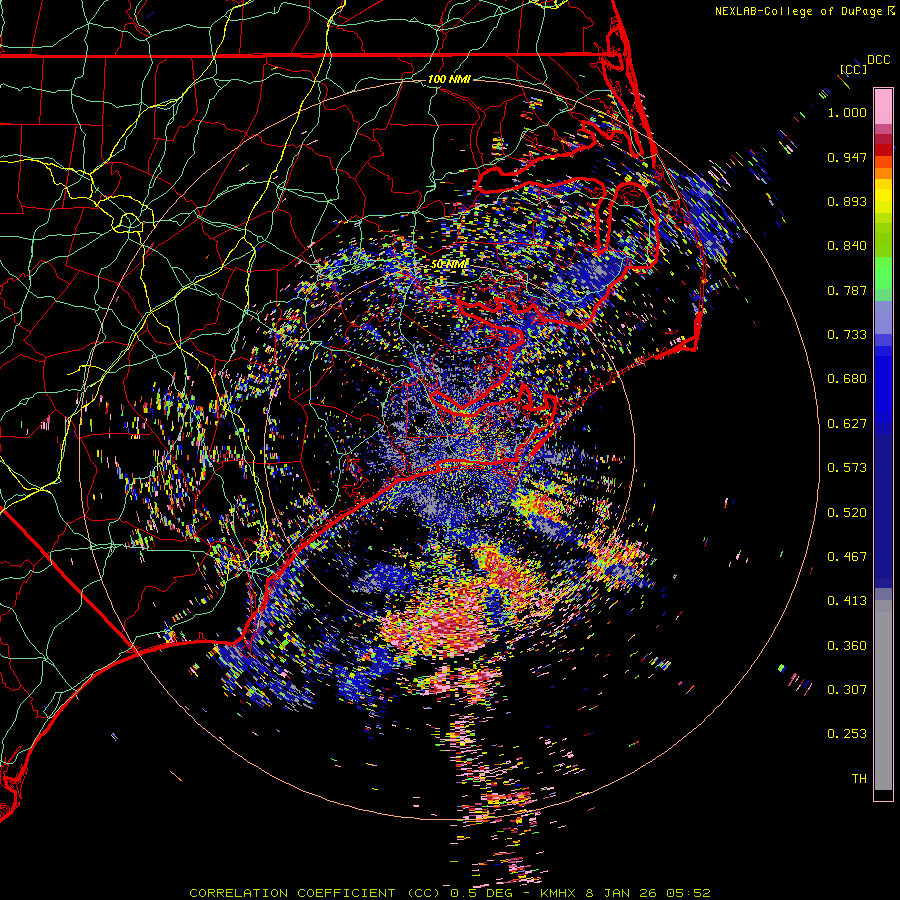Select the 0.573 legend value
This screenshot has height=900, width=900.
coord(847,468)
